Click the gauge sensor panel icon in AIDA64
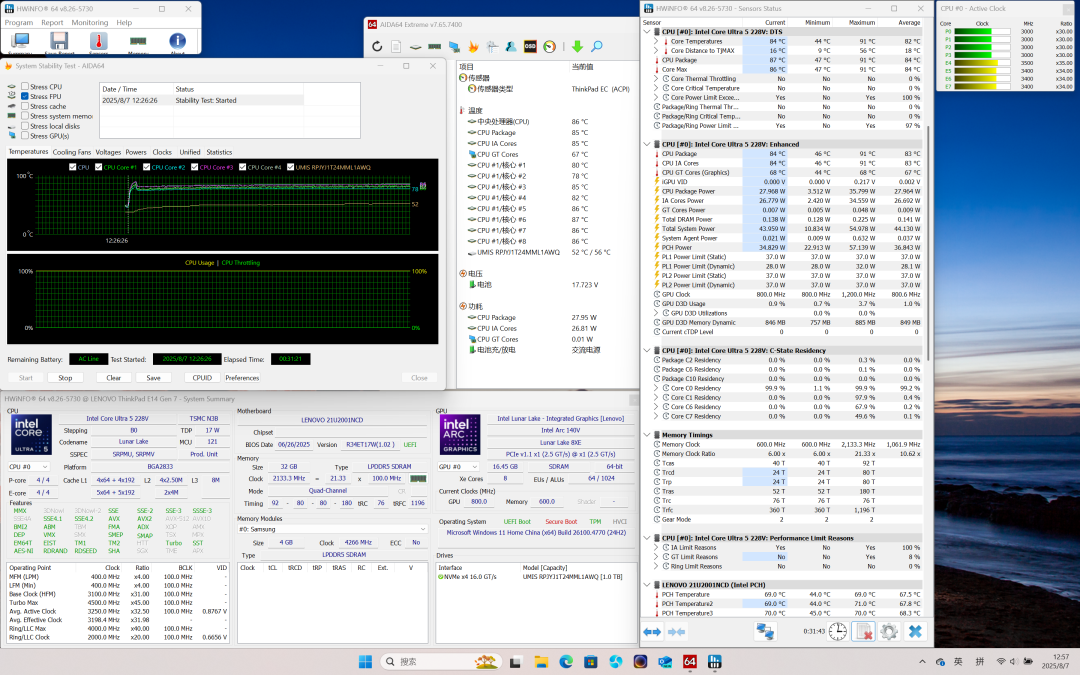 pos(550,47)
